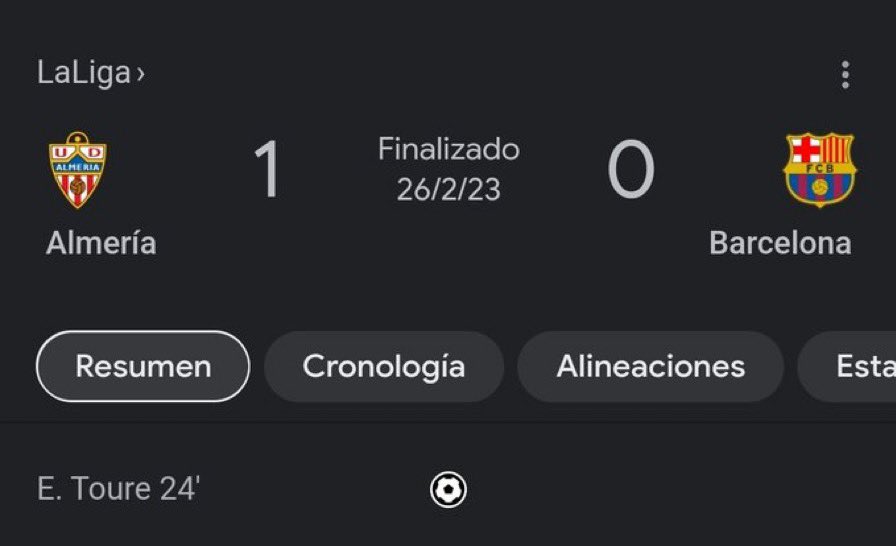Click the chevron arrow next to LaLiga
This screenshot has width=896, height=546.
tap(141, 74)
